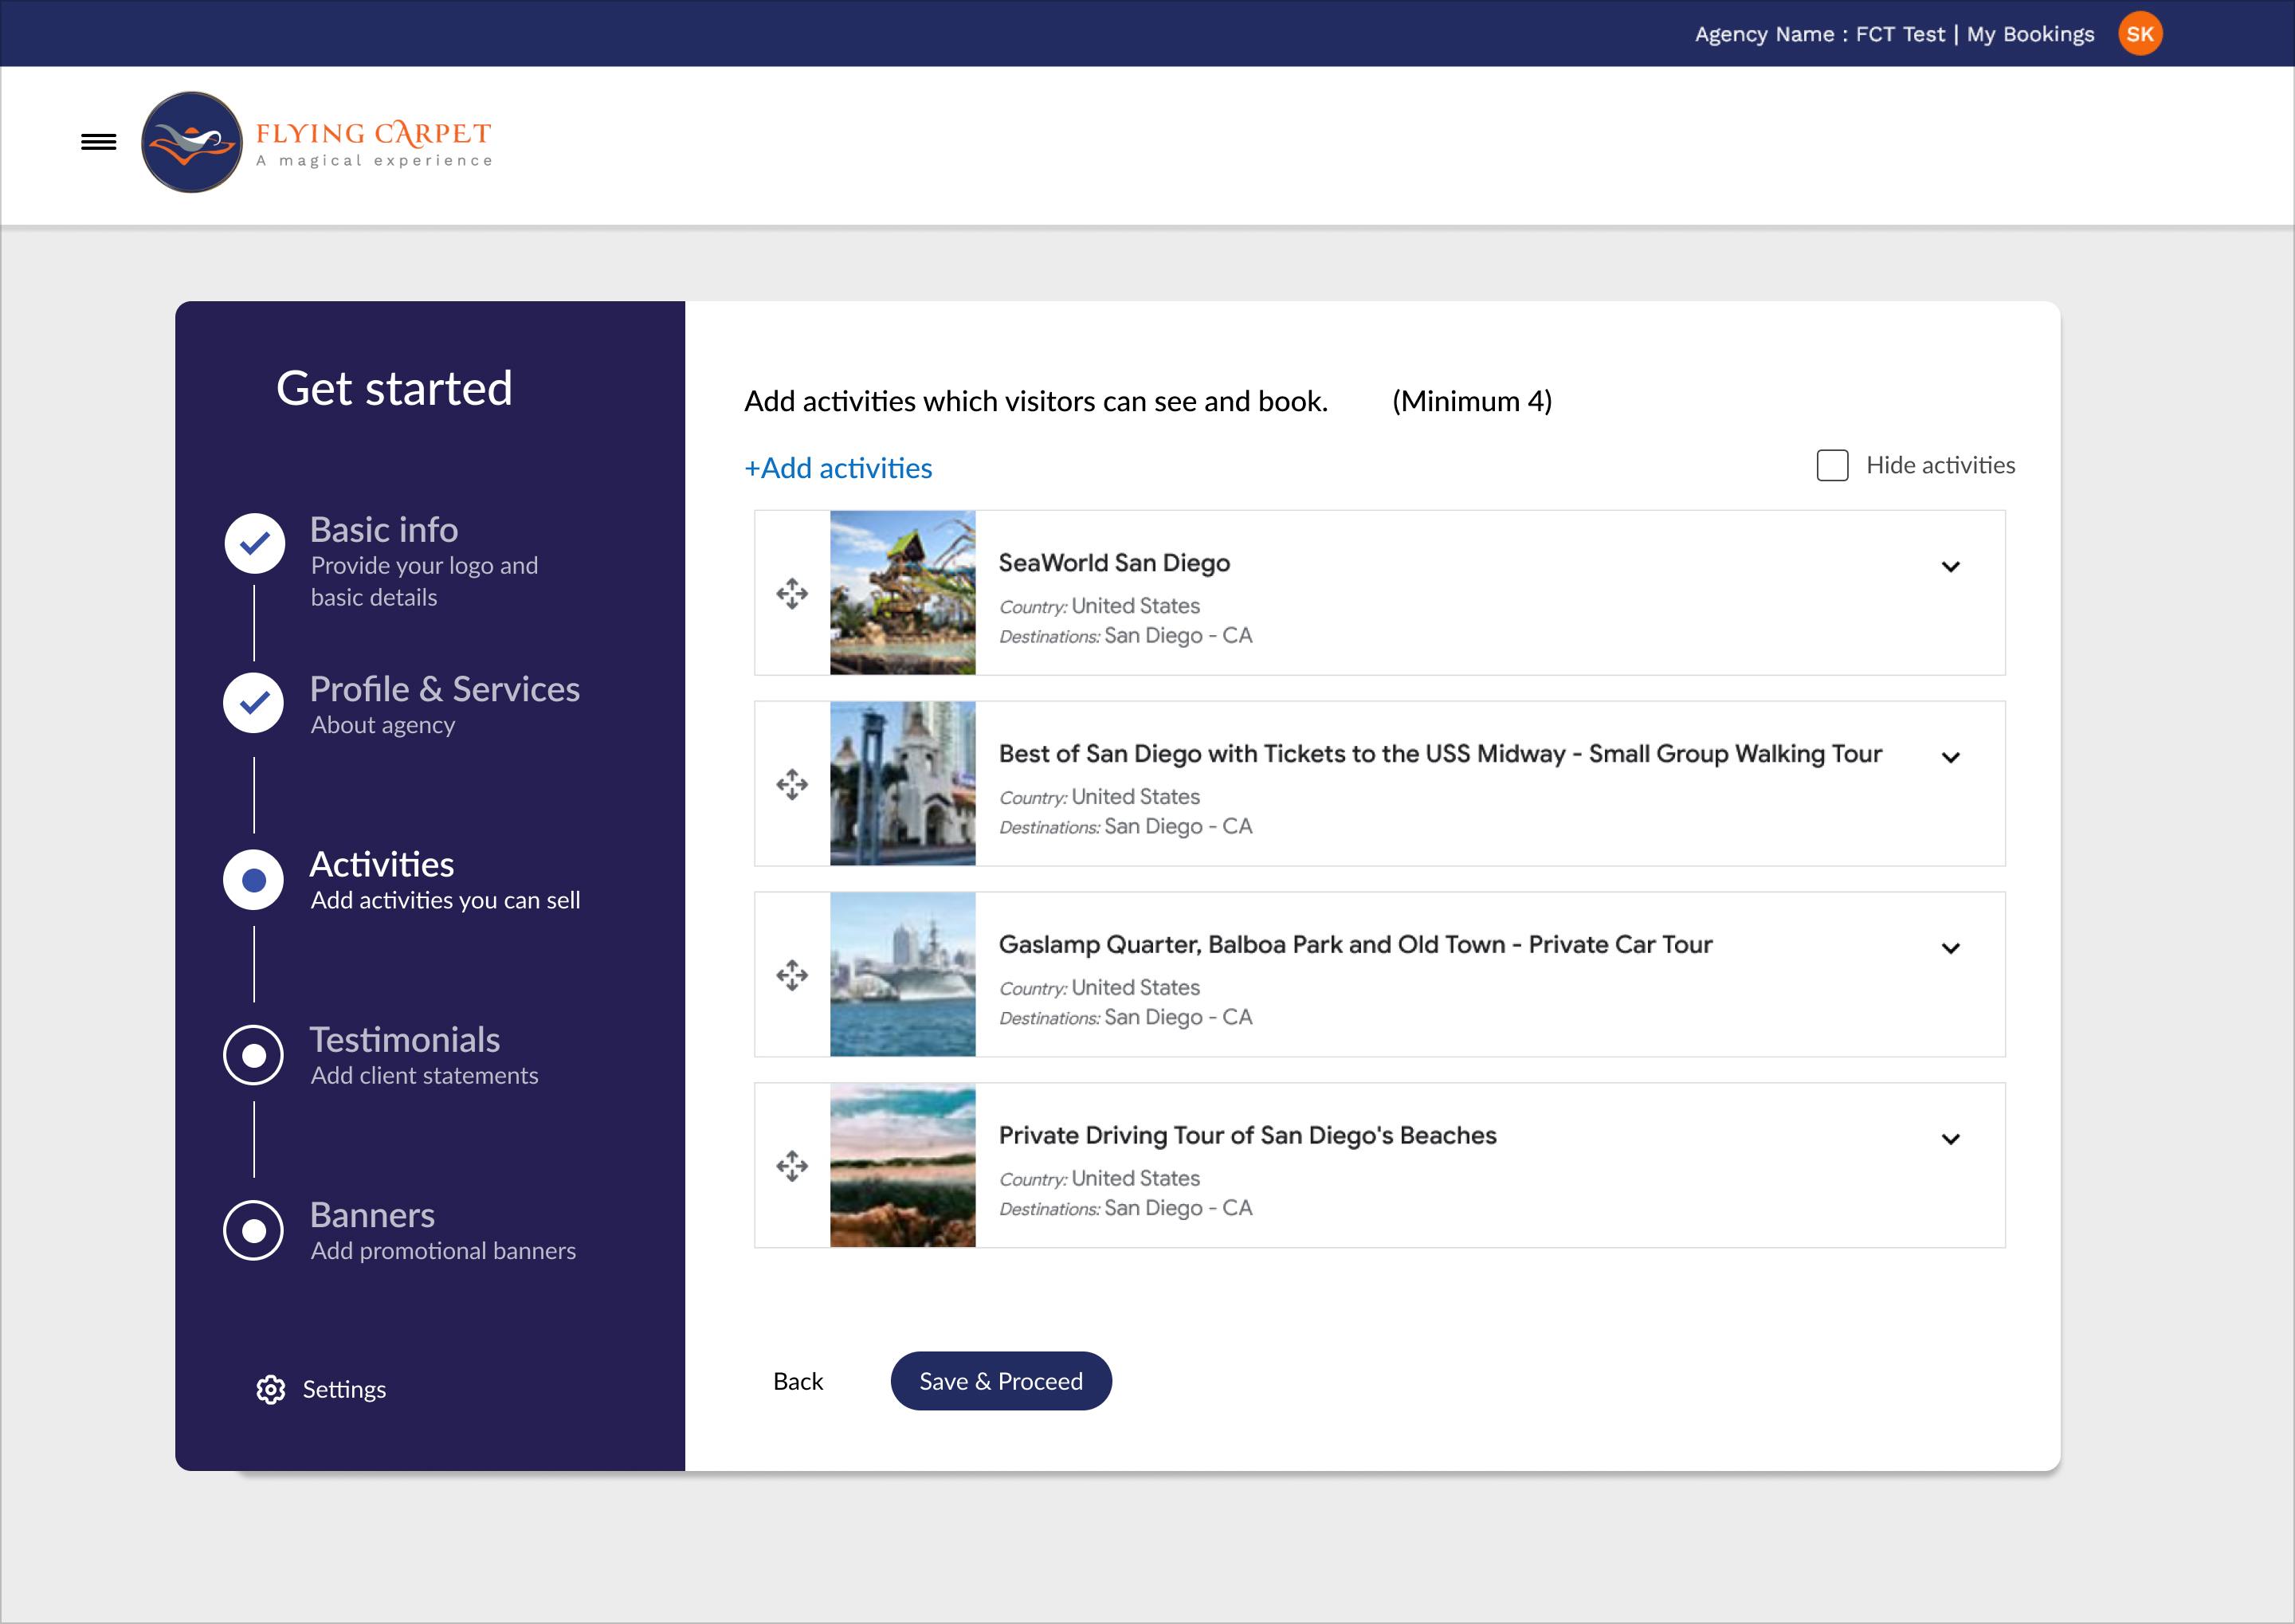Click the Gaslamp Quarter tour thumbnail
This screenshot has height=1624, width=2295.
click(x=902, y=975)
